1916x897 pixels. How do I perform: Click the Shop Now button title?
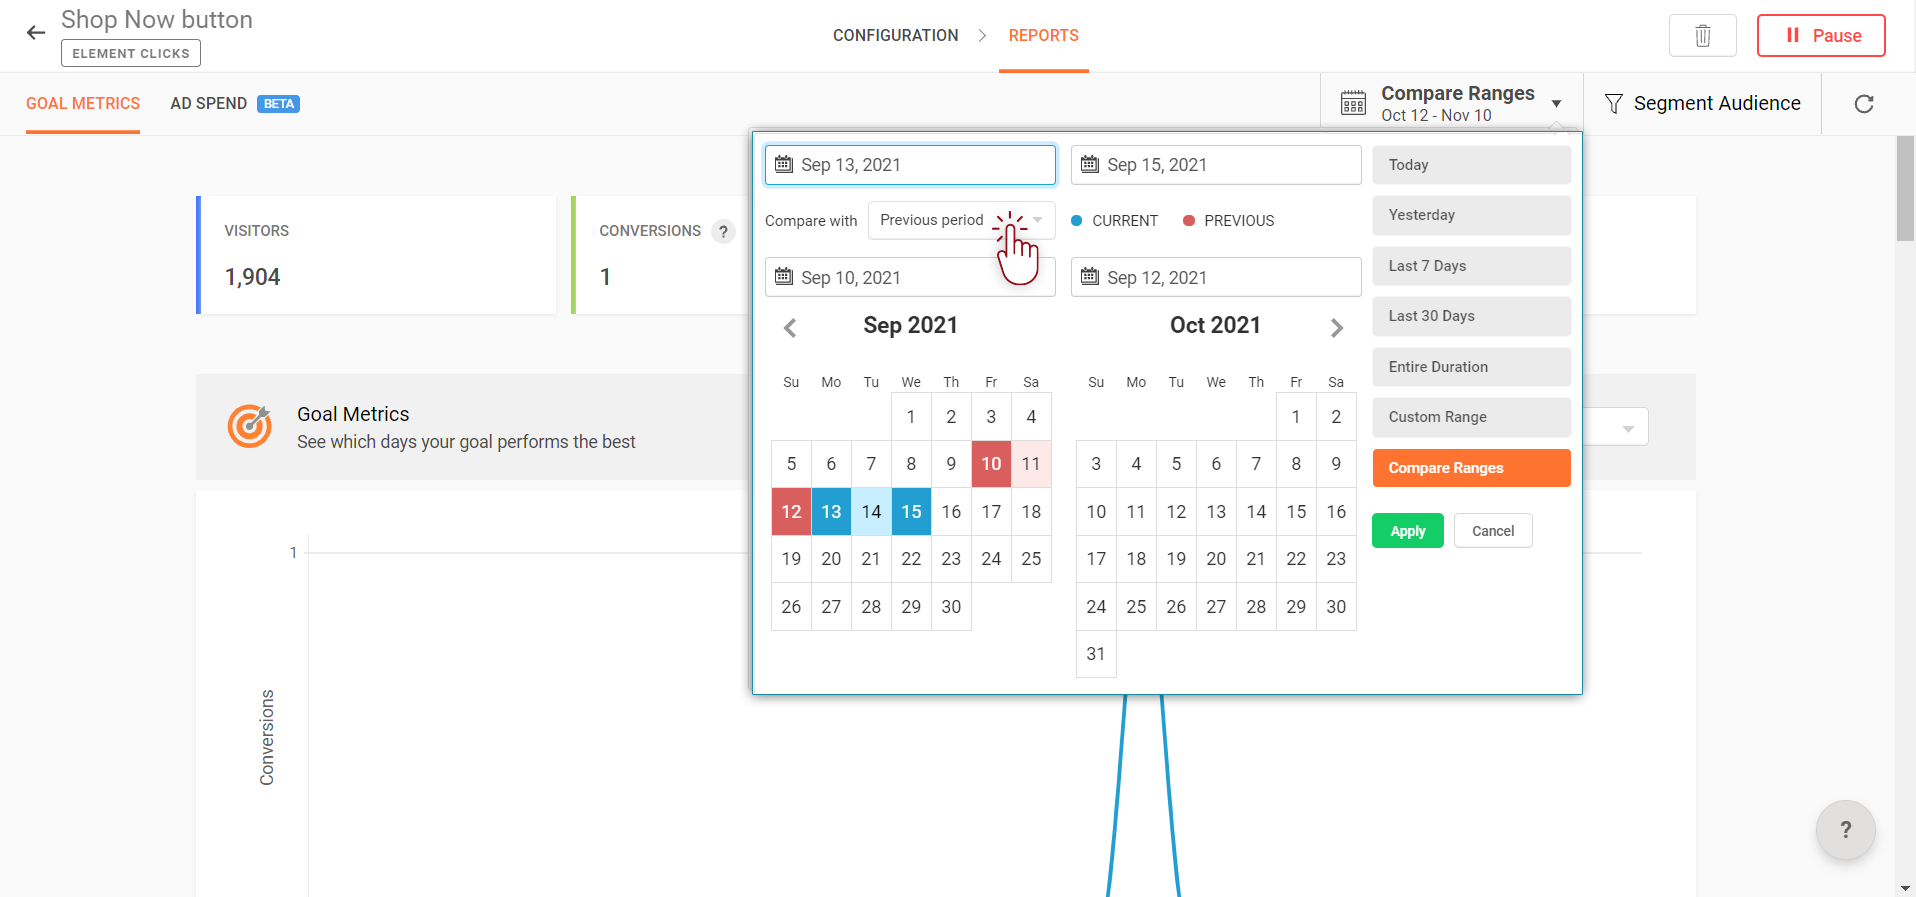coord(157,20)
